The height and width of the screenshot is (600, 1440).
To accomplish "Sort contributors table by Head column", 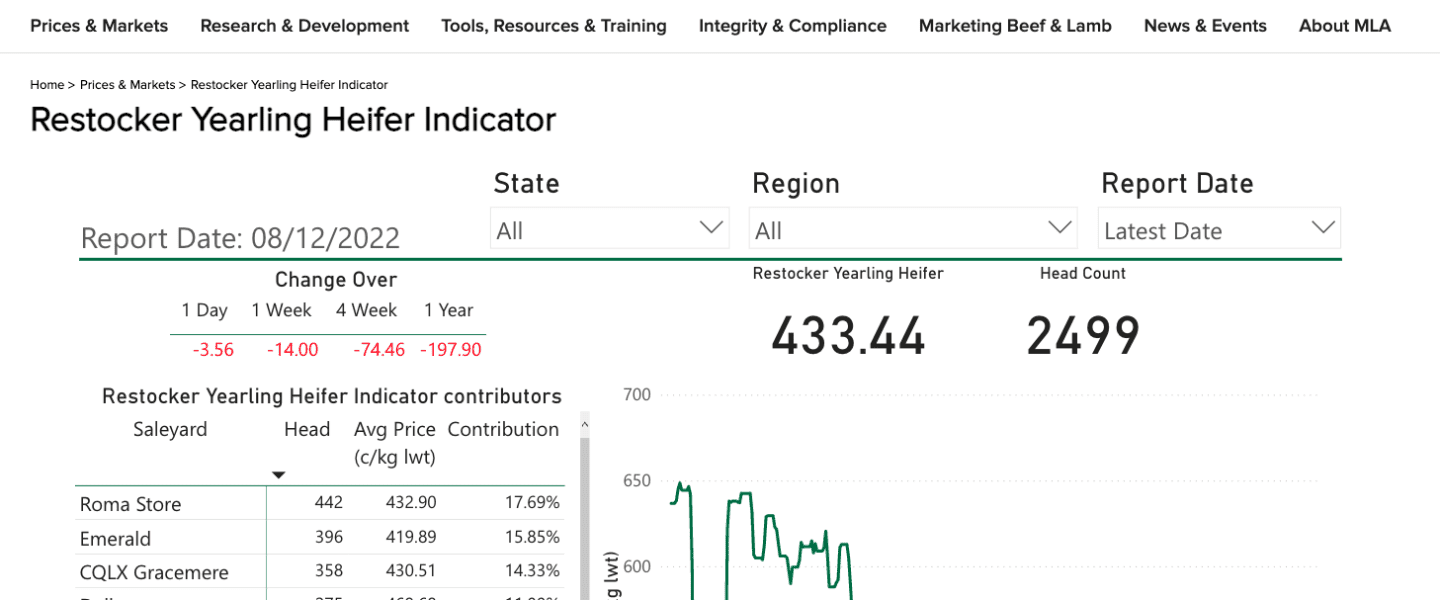I will point(307,429).
